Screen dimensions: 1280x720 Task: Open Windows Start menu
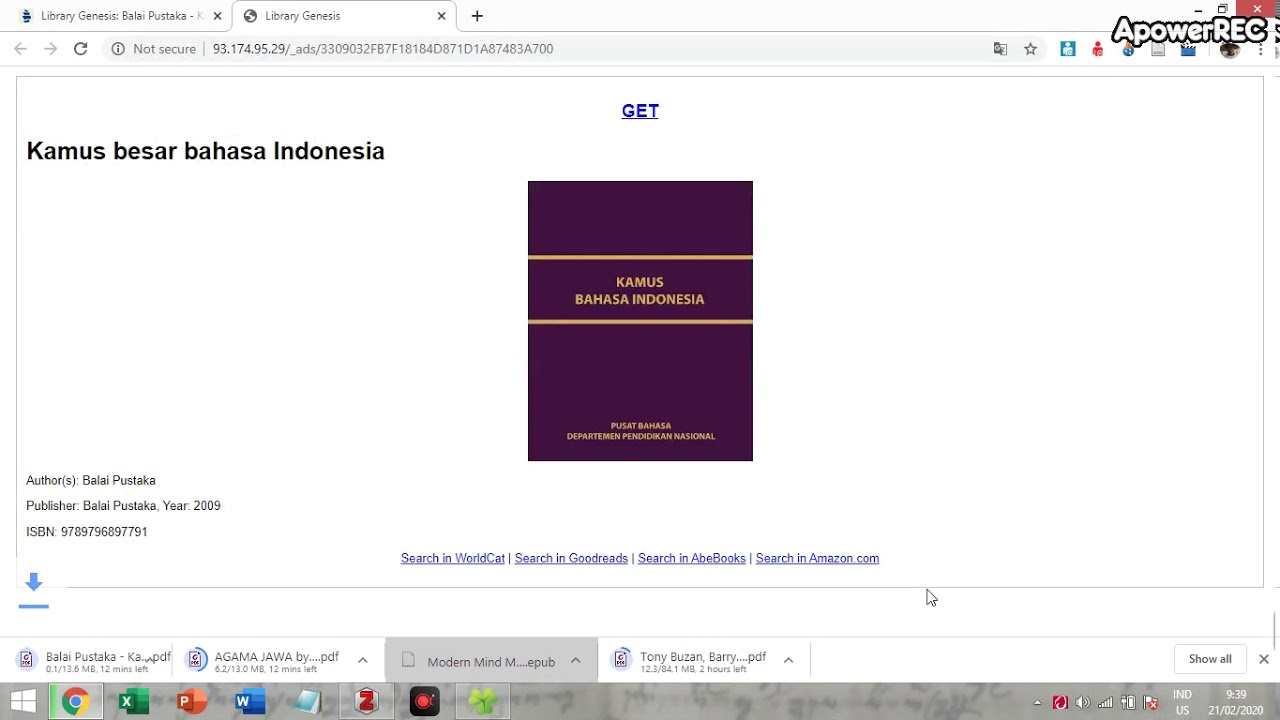pyautogui.click(x=23, y=701)
